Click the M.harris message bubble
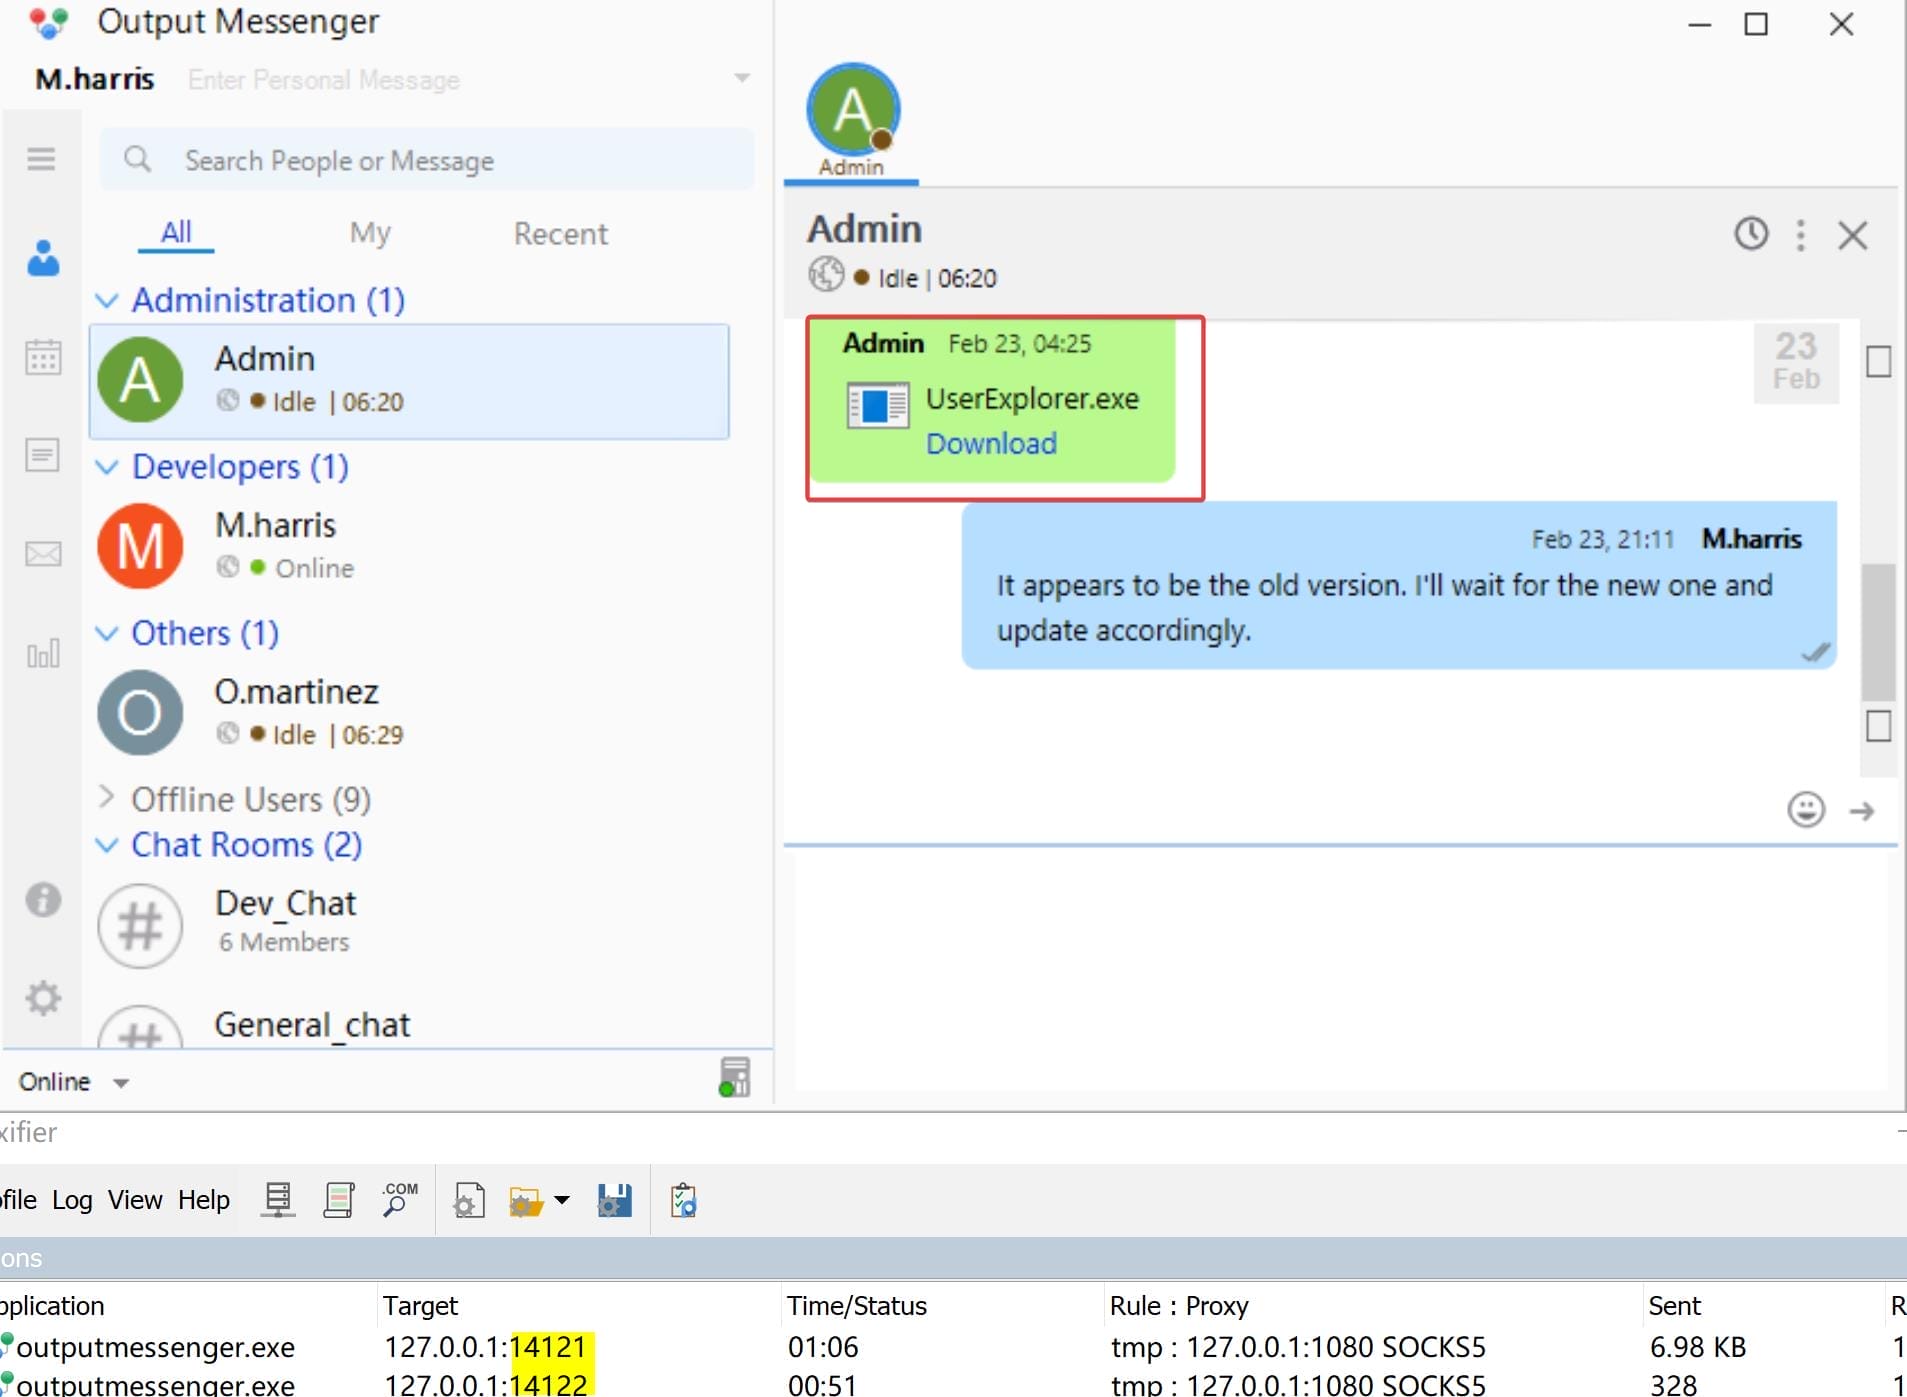The height and width of the screenshot is (1397, 1907). click(1399, 585)
